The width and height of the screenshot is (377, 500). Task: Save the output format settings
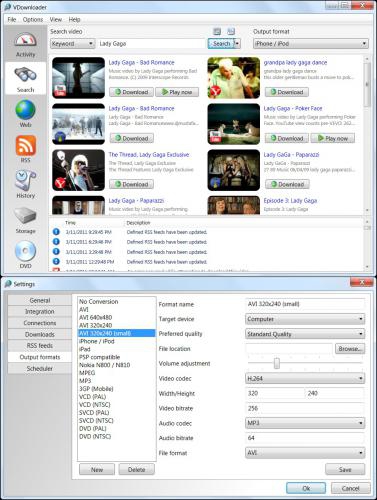[x=345, y=469]
